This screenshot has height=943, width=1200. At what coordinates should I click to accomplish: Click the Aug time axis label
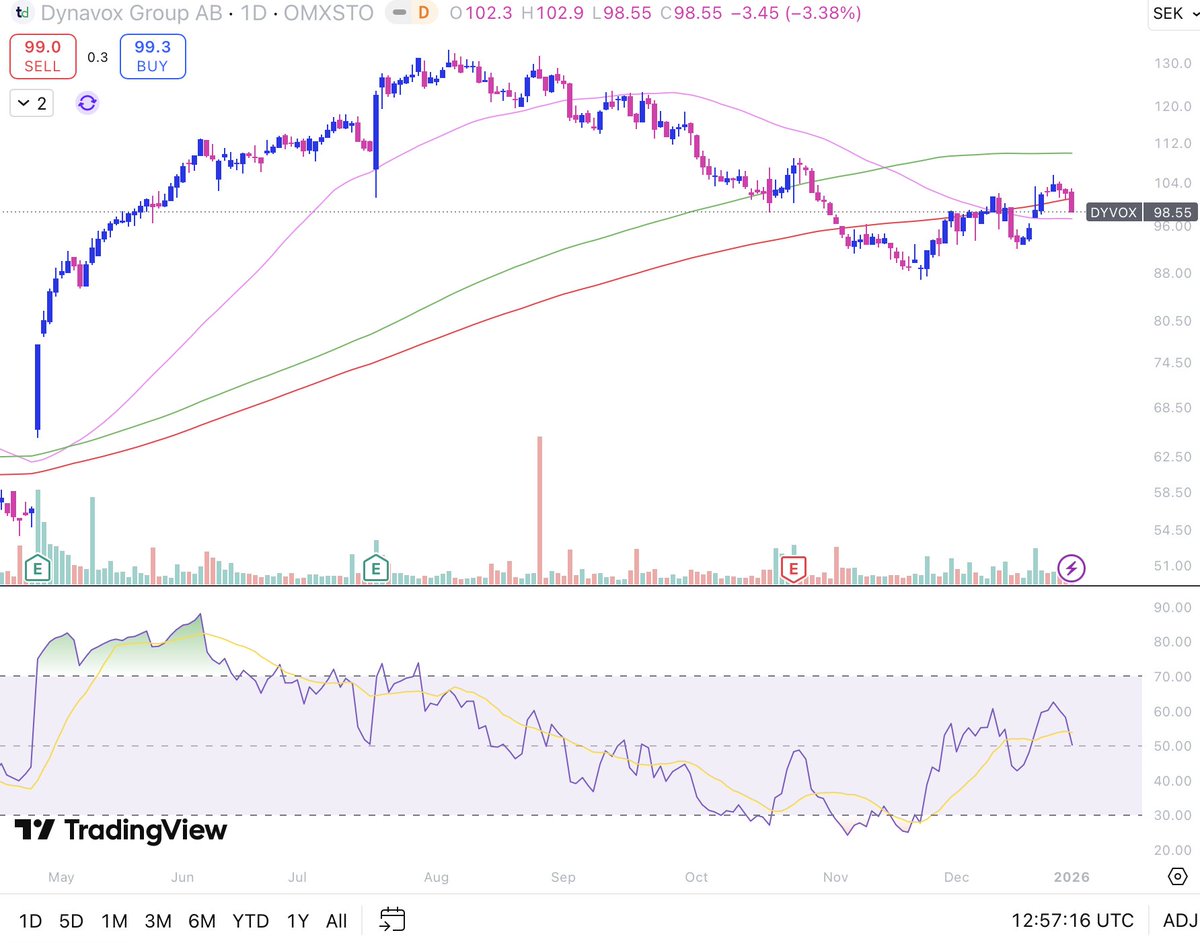click(436, 877)
